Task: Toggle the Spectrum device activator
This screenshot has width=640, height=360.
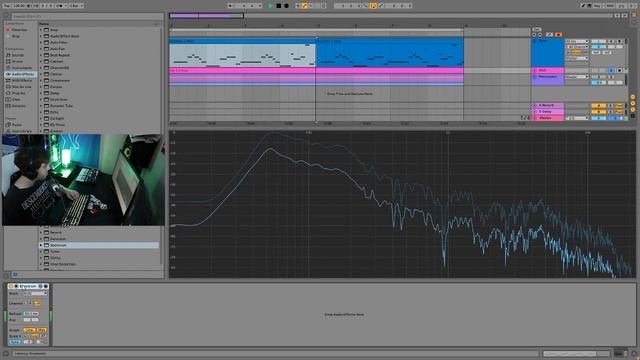Action: [x=11, y=286]
